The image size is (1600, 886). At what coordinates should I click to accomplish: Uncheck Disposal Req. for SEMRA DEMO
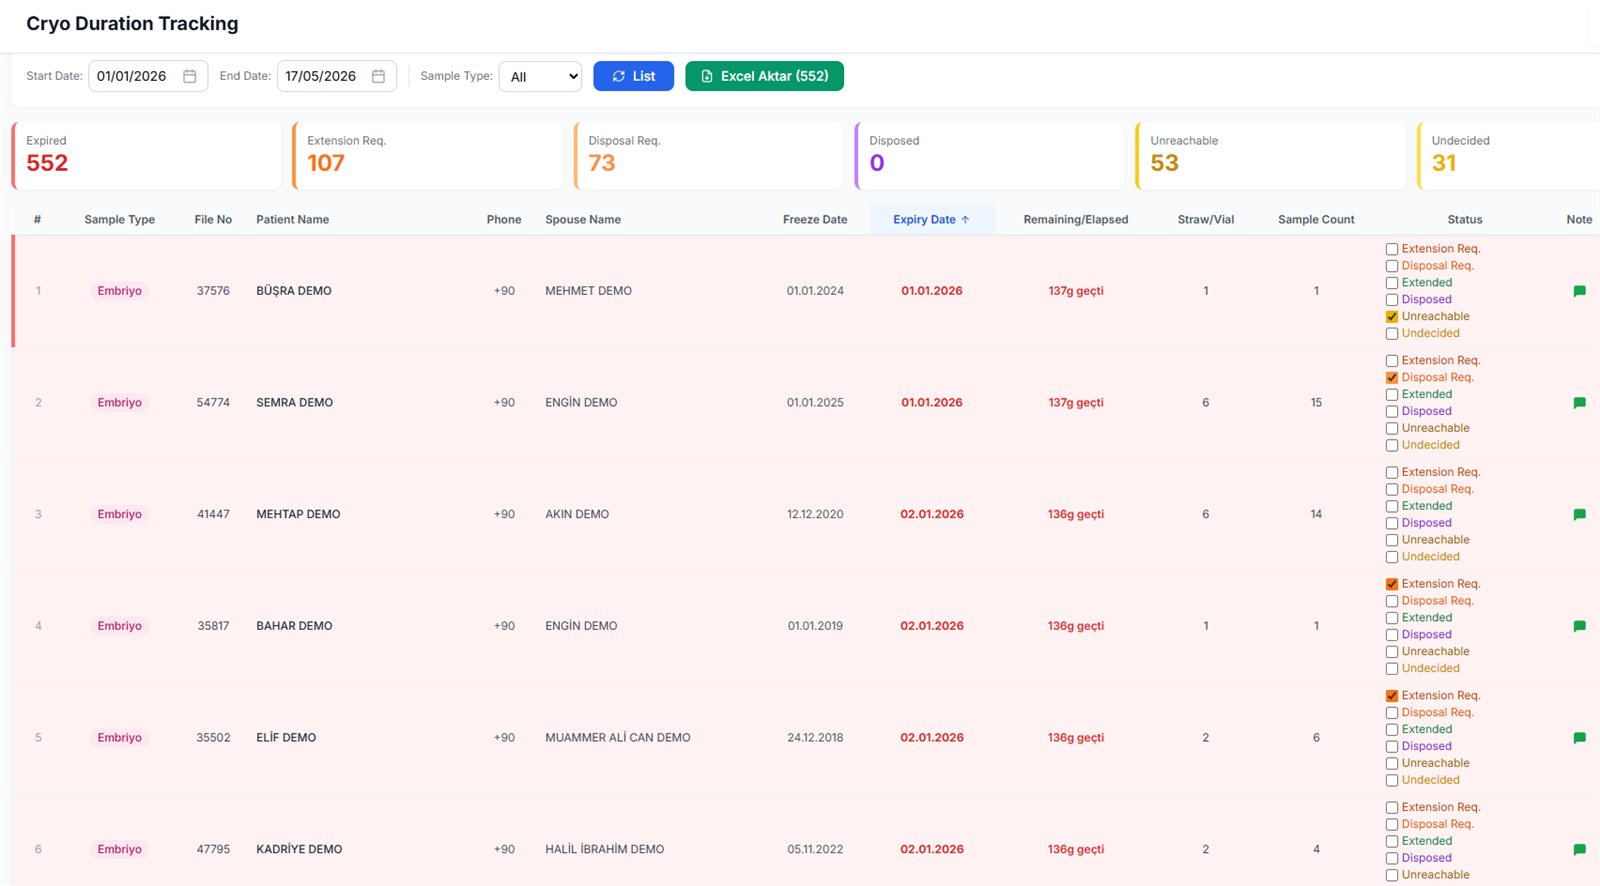tap(1391, 378)
